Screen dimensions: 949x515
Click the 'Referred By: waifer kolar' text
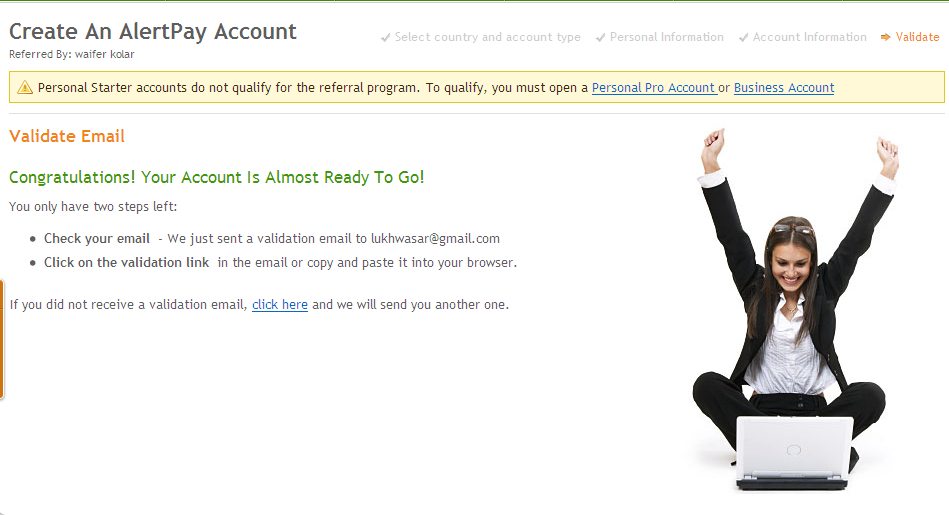71,54
